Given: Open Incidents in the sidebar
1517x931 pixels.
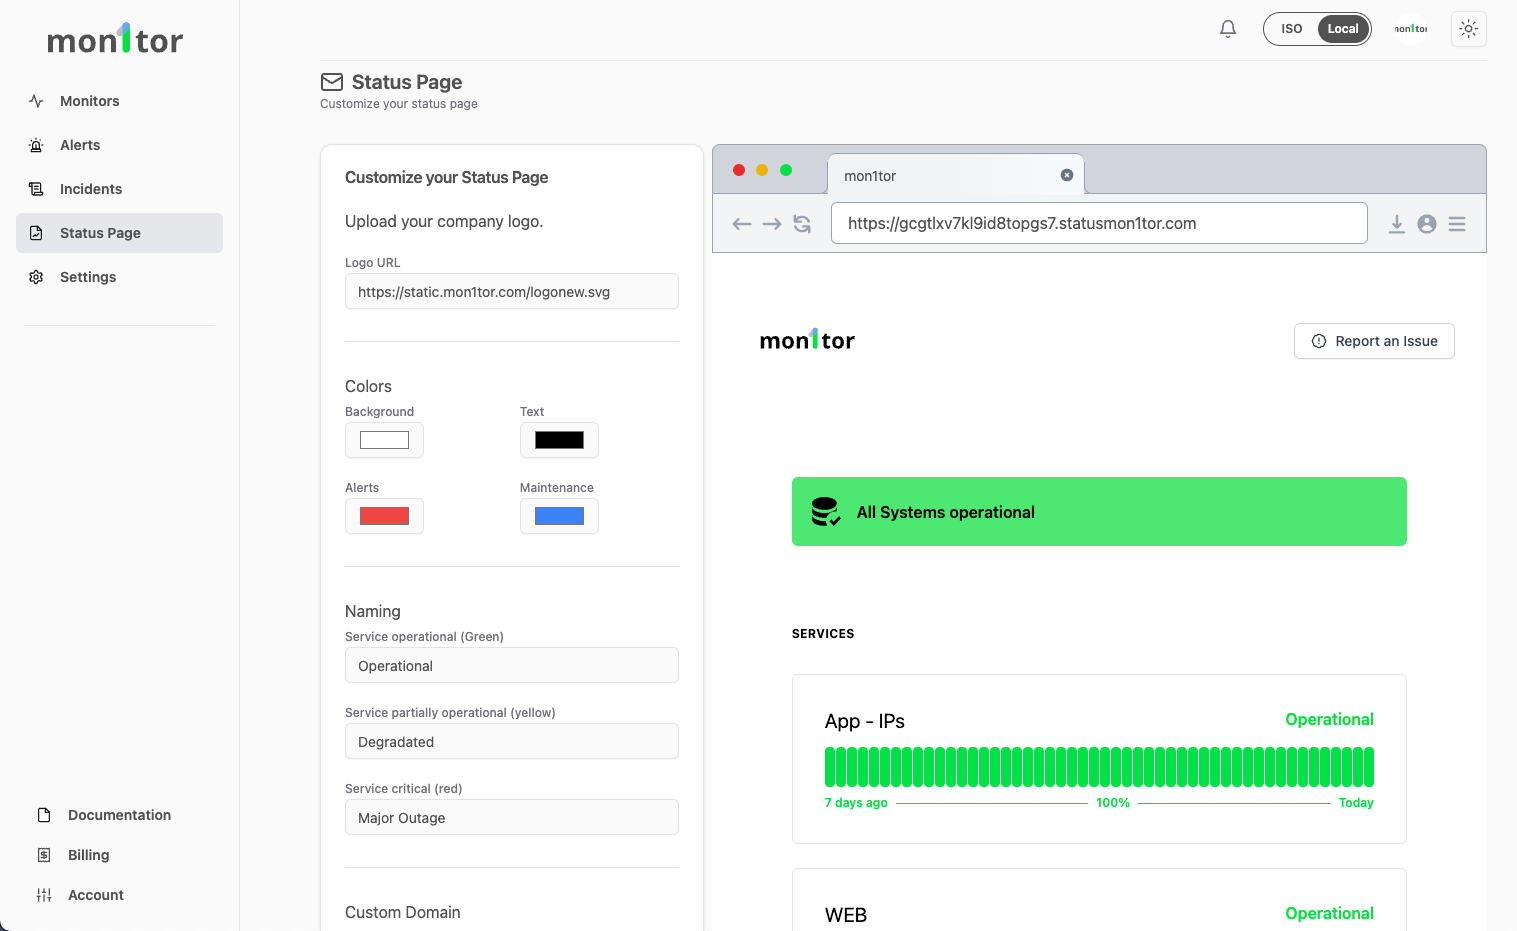Looking at the screenshot, I should click(x=119, y=189).
